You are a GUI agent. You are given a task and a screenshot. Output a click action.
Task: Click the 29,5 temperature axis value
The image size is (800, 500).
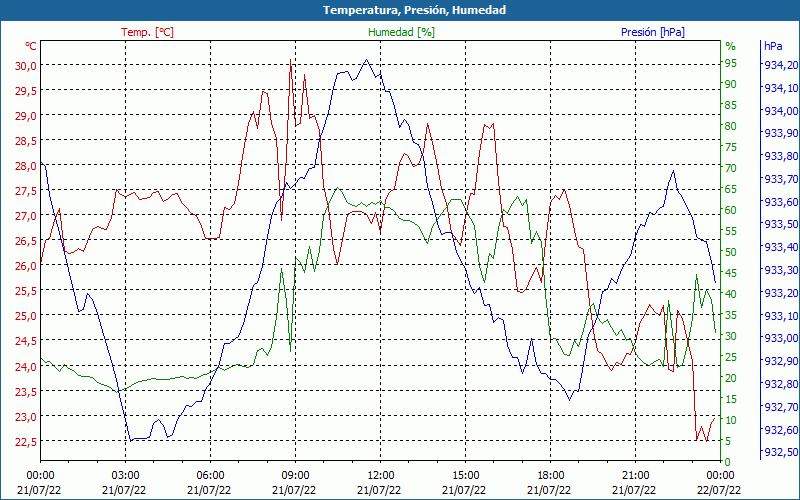pyautogui.click(x=27, y=90)
